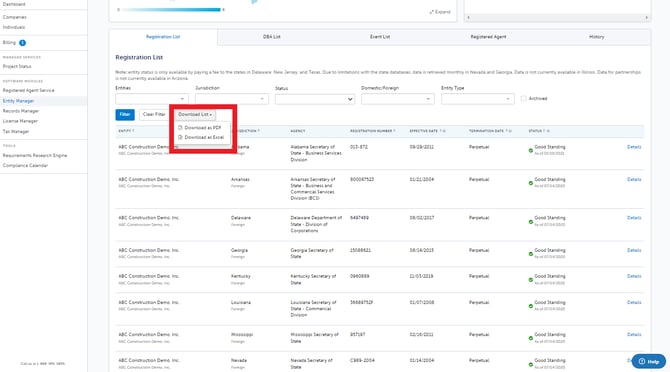Switch to the Event List tab
The width and height of the screenshot is (670, 372).
(x=380, y=37)
